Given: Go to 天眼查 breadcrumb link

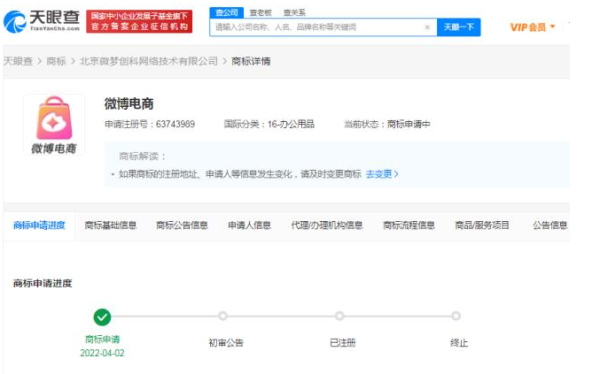Looking at the screenshot, I should click(x=18, y=61).
